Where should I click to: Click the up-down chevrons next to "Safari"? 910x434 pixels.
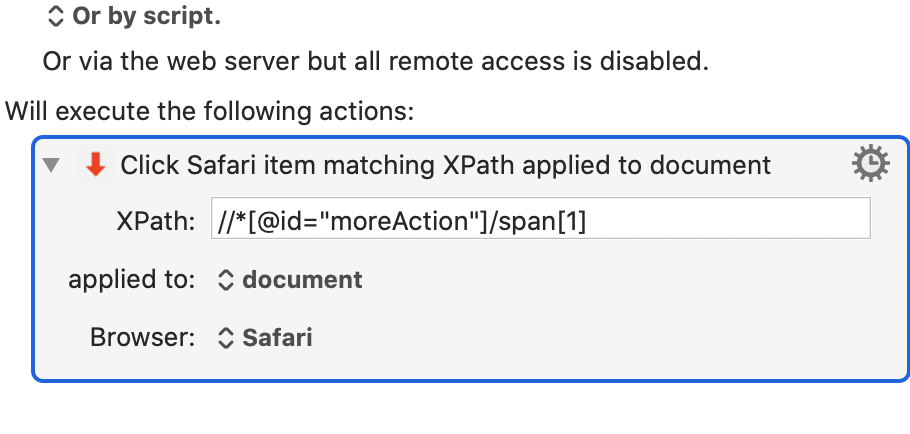click(225, 338)
